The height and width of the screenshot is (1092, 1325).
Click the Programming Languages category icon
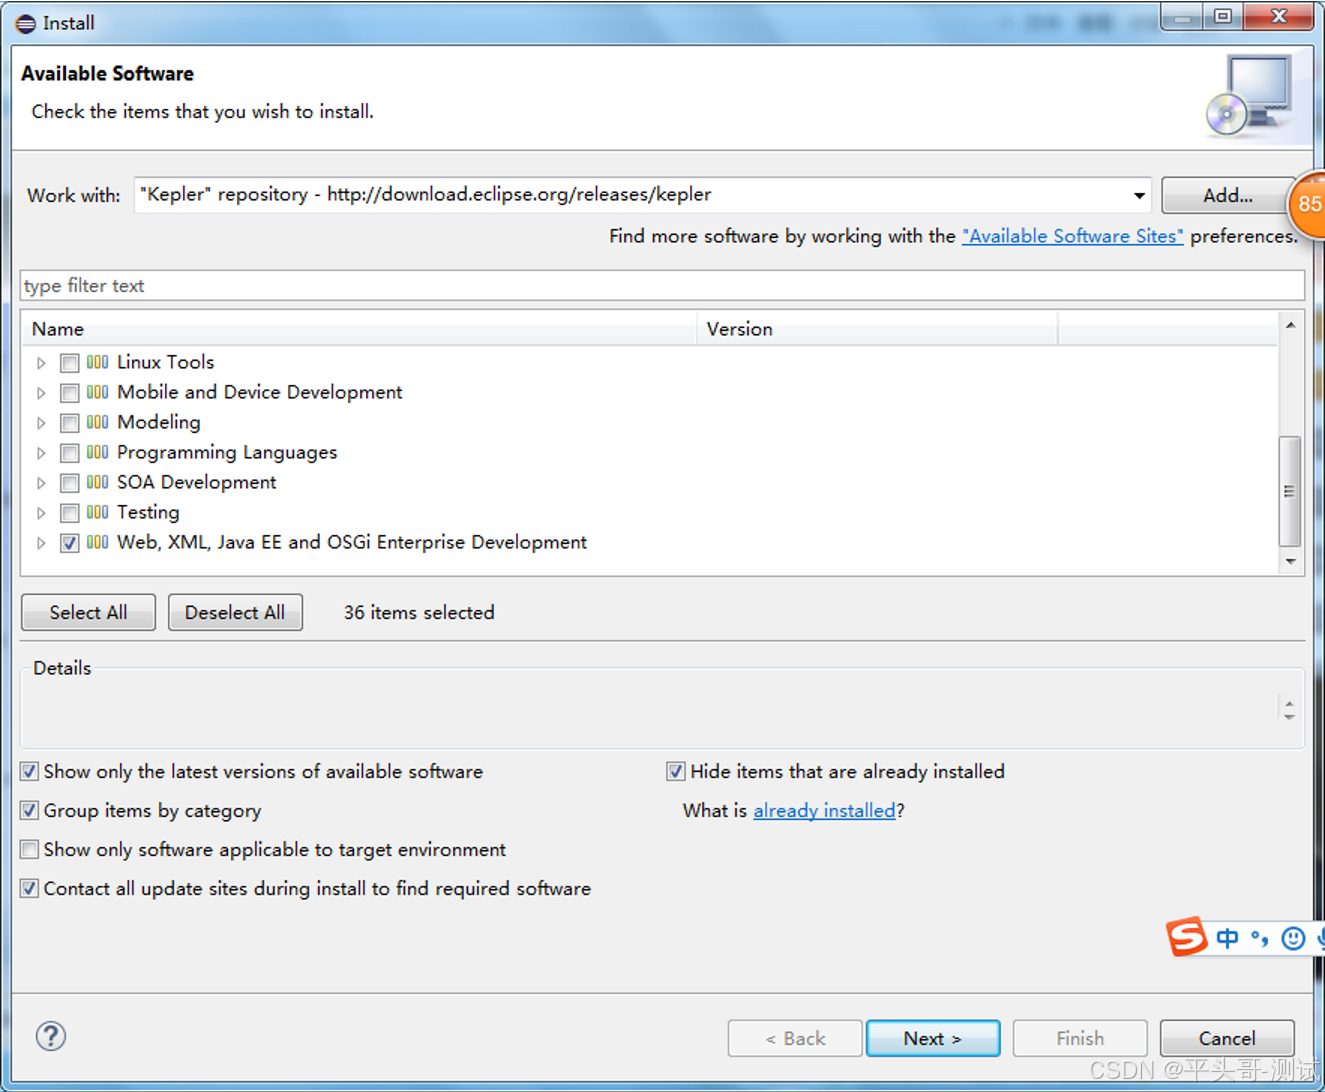[x=97, y=452]
